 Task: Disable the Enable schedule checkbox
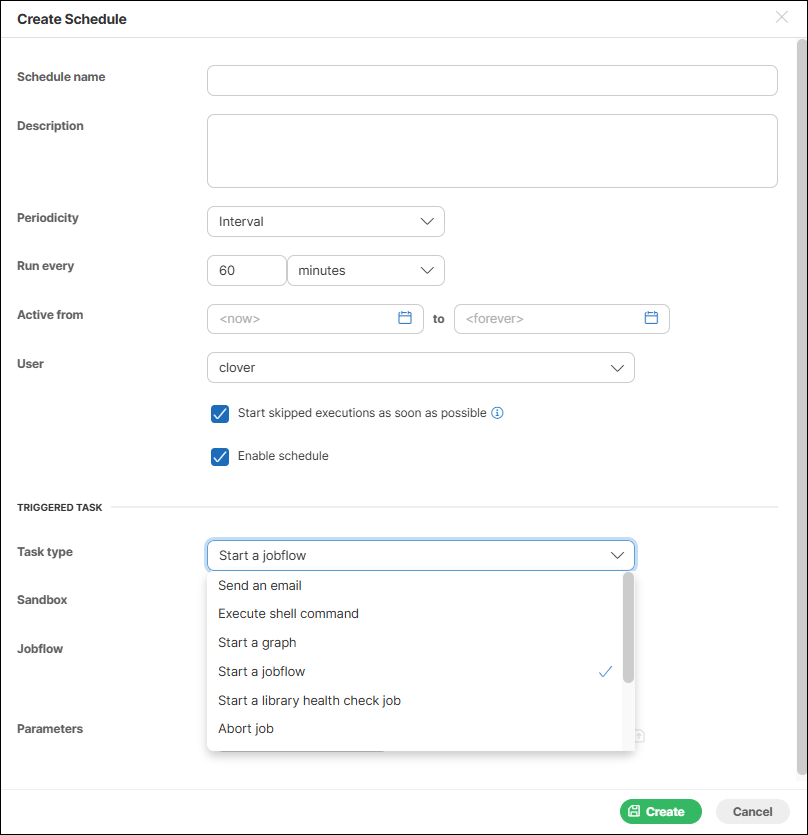220,456
